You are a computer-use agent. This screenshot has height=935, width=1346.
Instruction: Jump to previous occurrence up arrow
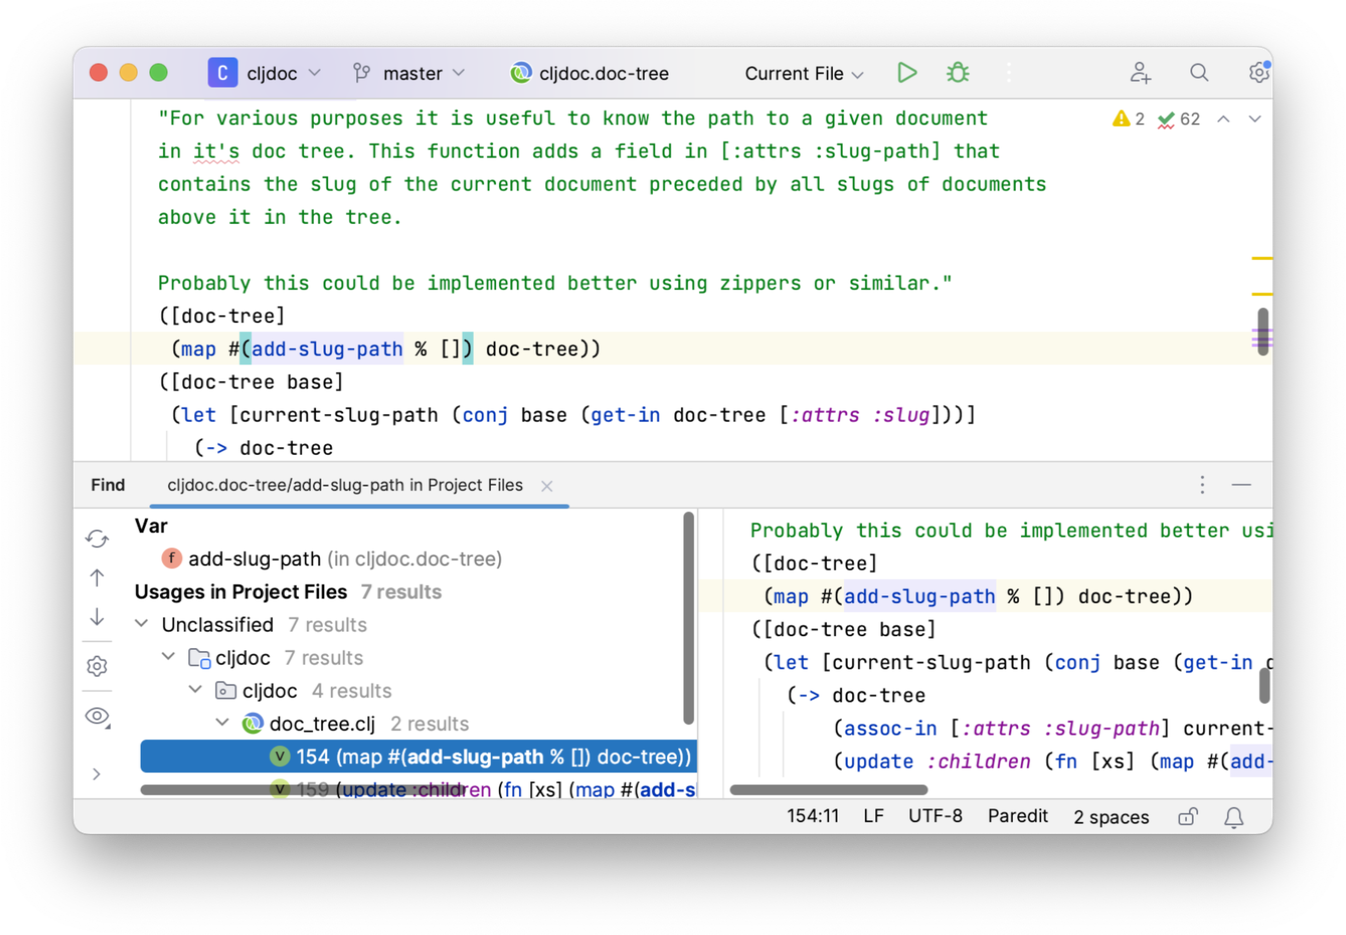pos(97,578)
